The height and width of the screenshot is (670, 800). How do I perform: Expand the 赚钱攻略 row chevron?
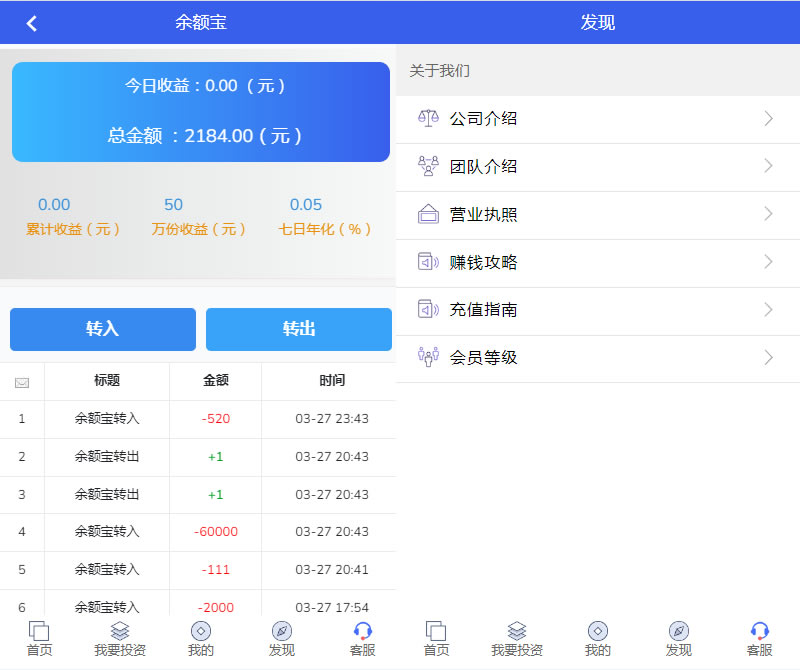(x=768, y=262)
